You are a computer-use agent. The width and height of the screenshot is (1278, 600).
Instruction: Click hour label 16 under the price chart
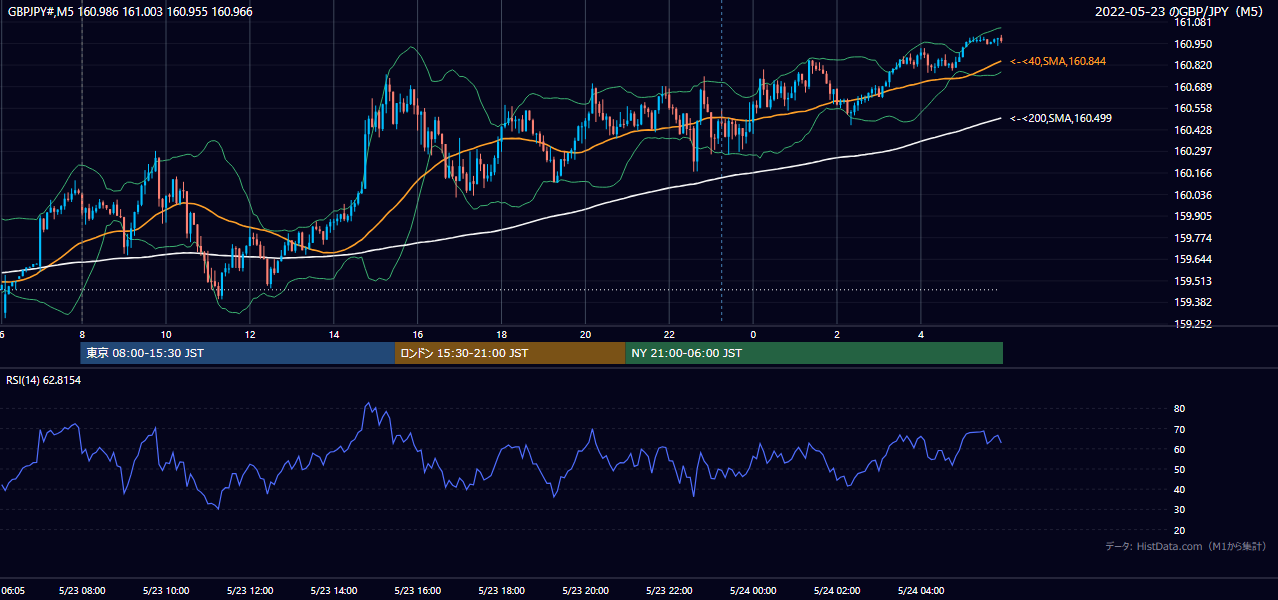click(x=418, y=334)
